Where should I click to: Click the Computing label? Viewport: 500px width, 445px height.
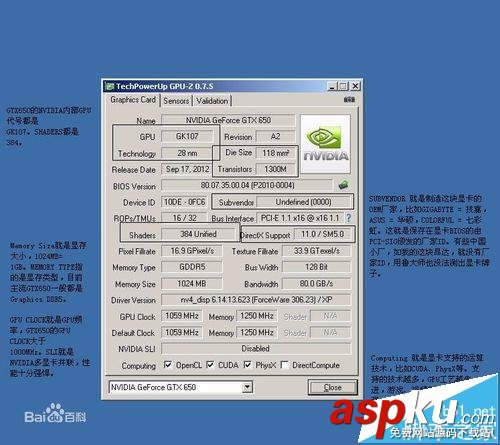click(x=139, y=366)
